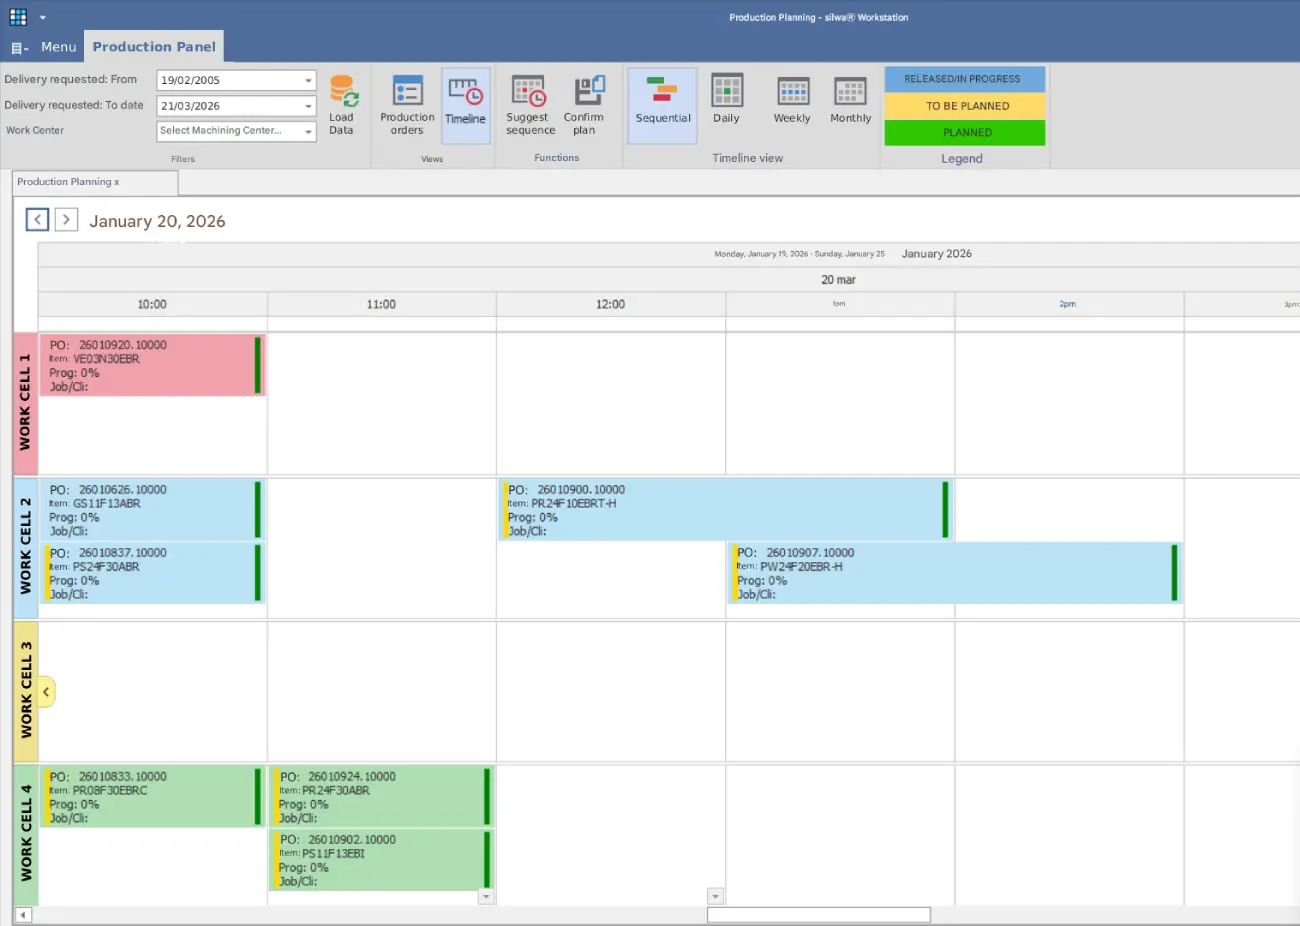
Task: Switch to the Monthly timeline view
Action: coord(850,103)
